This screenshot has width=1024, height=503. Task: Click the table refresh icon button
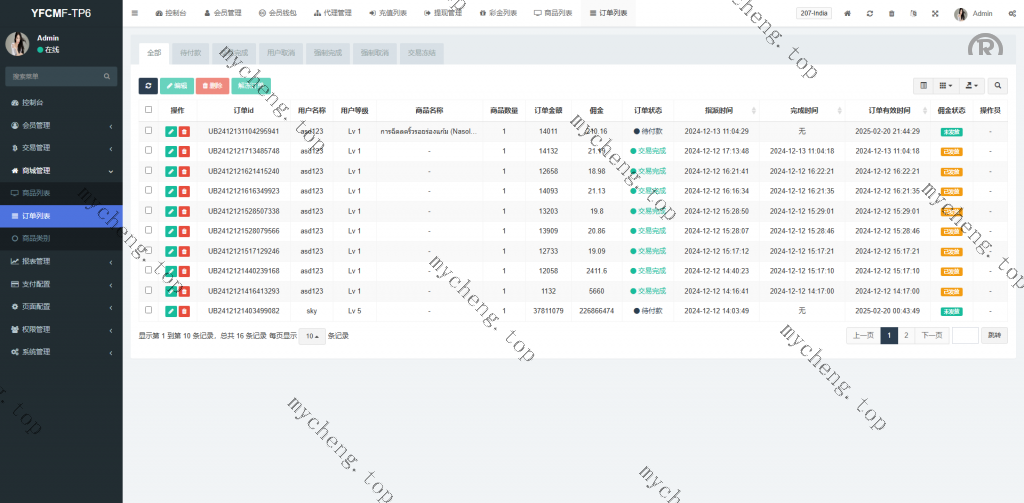point(147,86)
